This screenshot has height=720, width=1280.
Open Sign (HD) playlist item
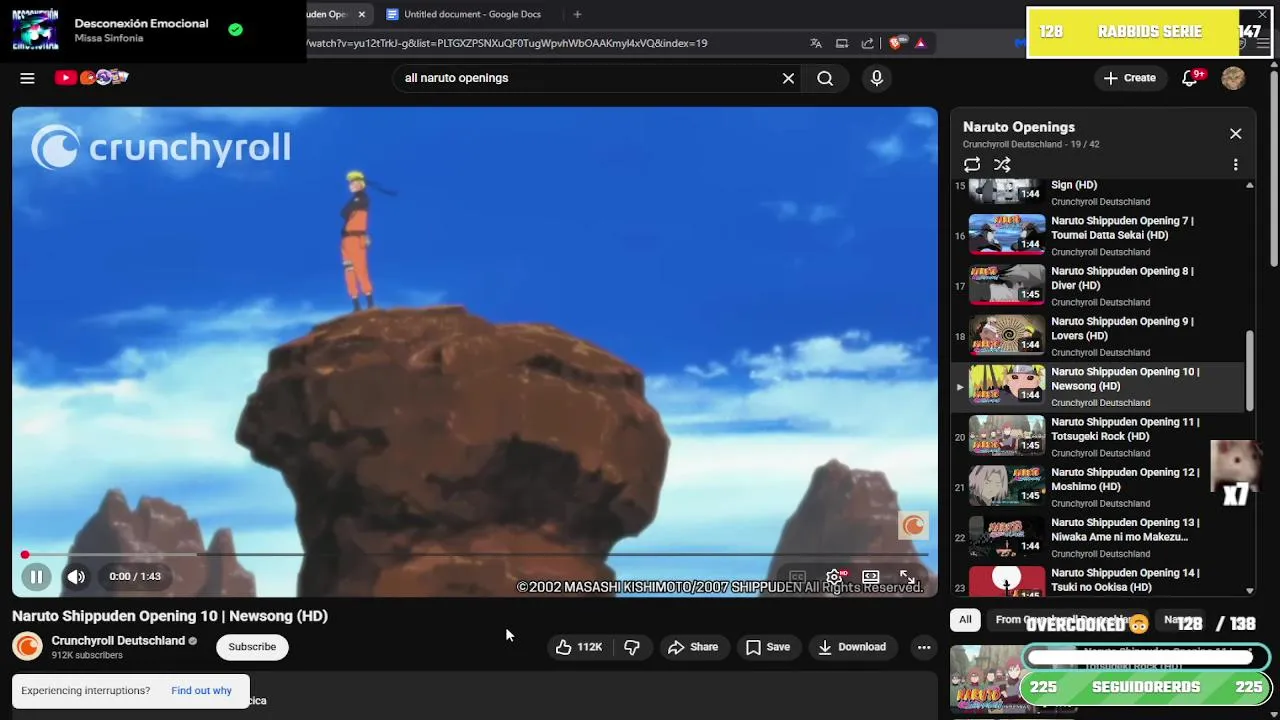click(1100, 193)
